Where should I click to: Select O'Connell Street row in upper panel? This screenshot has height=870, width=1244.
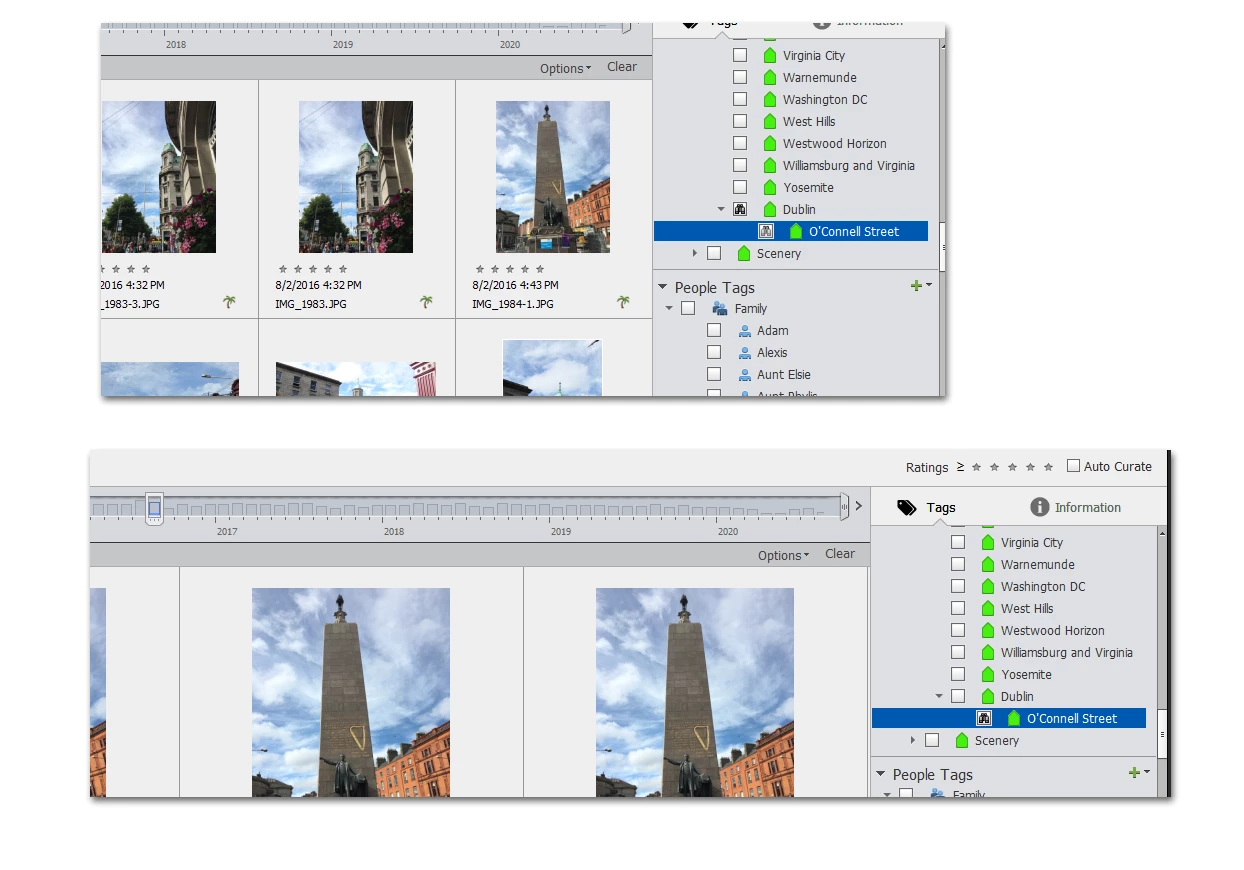click(791, 231)
